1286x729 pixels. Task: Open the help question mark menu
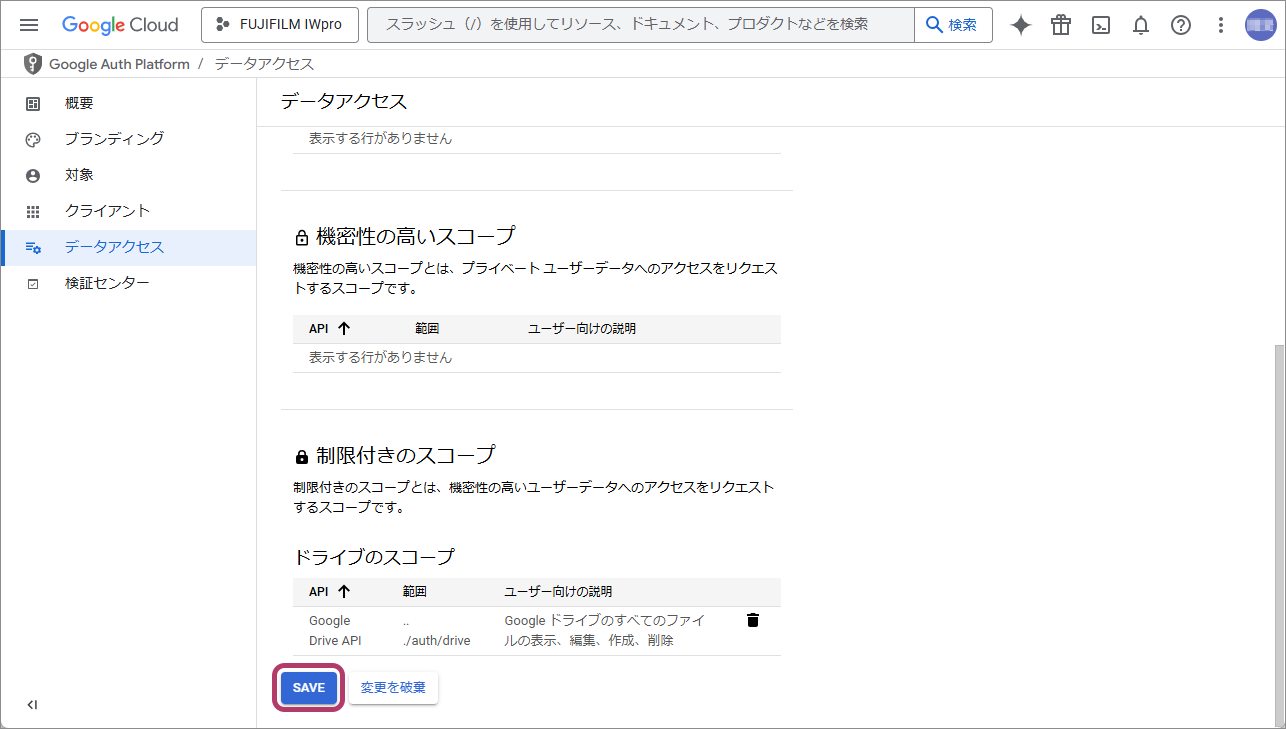coord(1181,25)
